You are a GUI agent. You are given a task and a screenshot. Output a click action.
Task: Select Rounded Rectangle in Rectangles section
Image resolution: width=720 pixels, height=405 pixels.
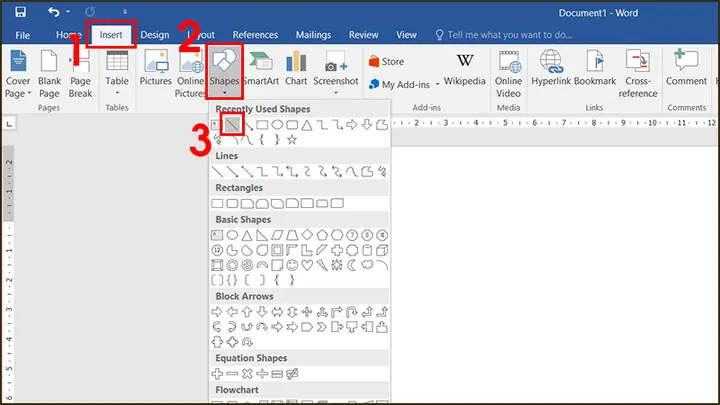click(232, 203)
